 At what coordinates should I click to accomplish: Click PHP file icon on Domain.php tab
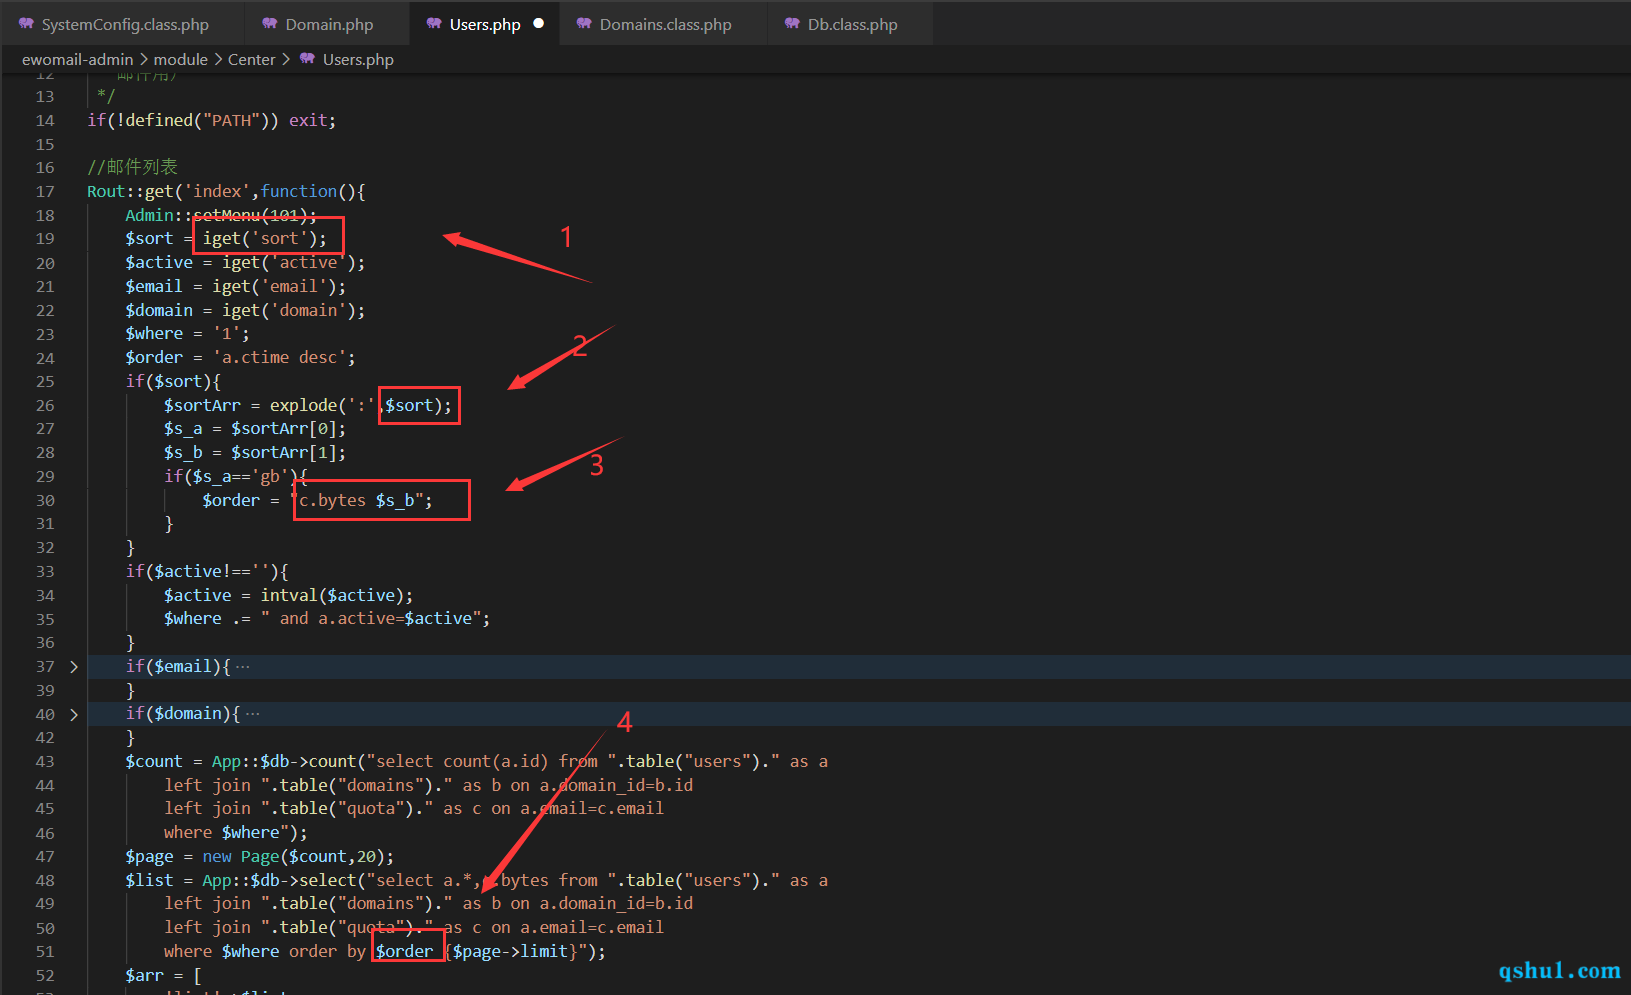(x=269, y=23)
